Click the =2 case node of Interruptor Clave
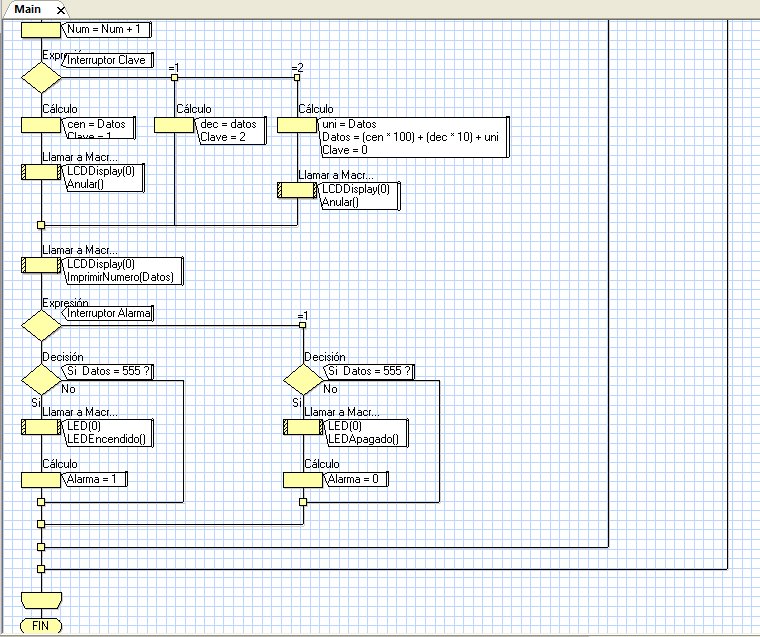 coord(297,78)
